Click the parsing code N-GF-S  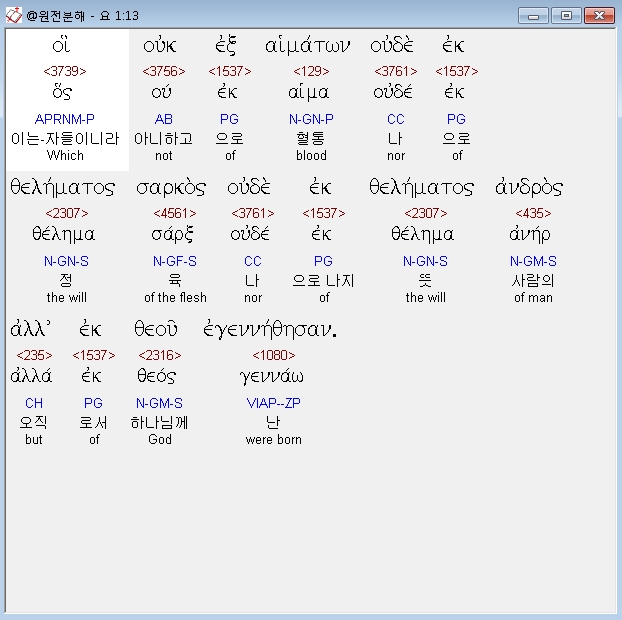point(175,261)
